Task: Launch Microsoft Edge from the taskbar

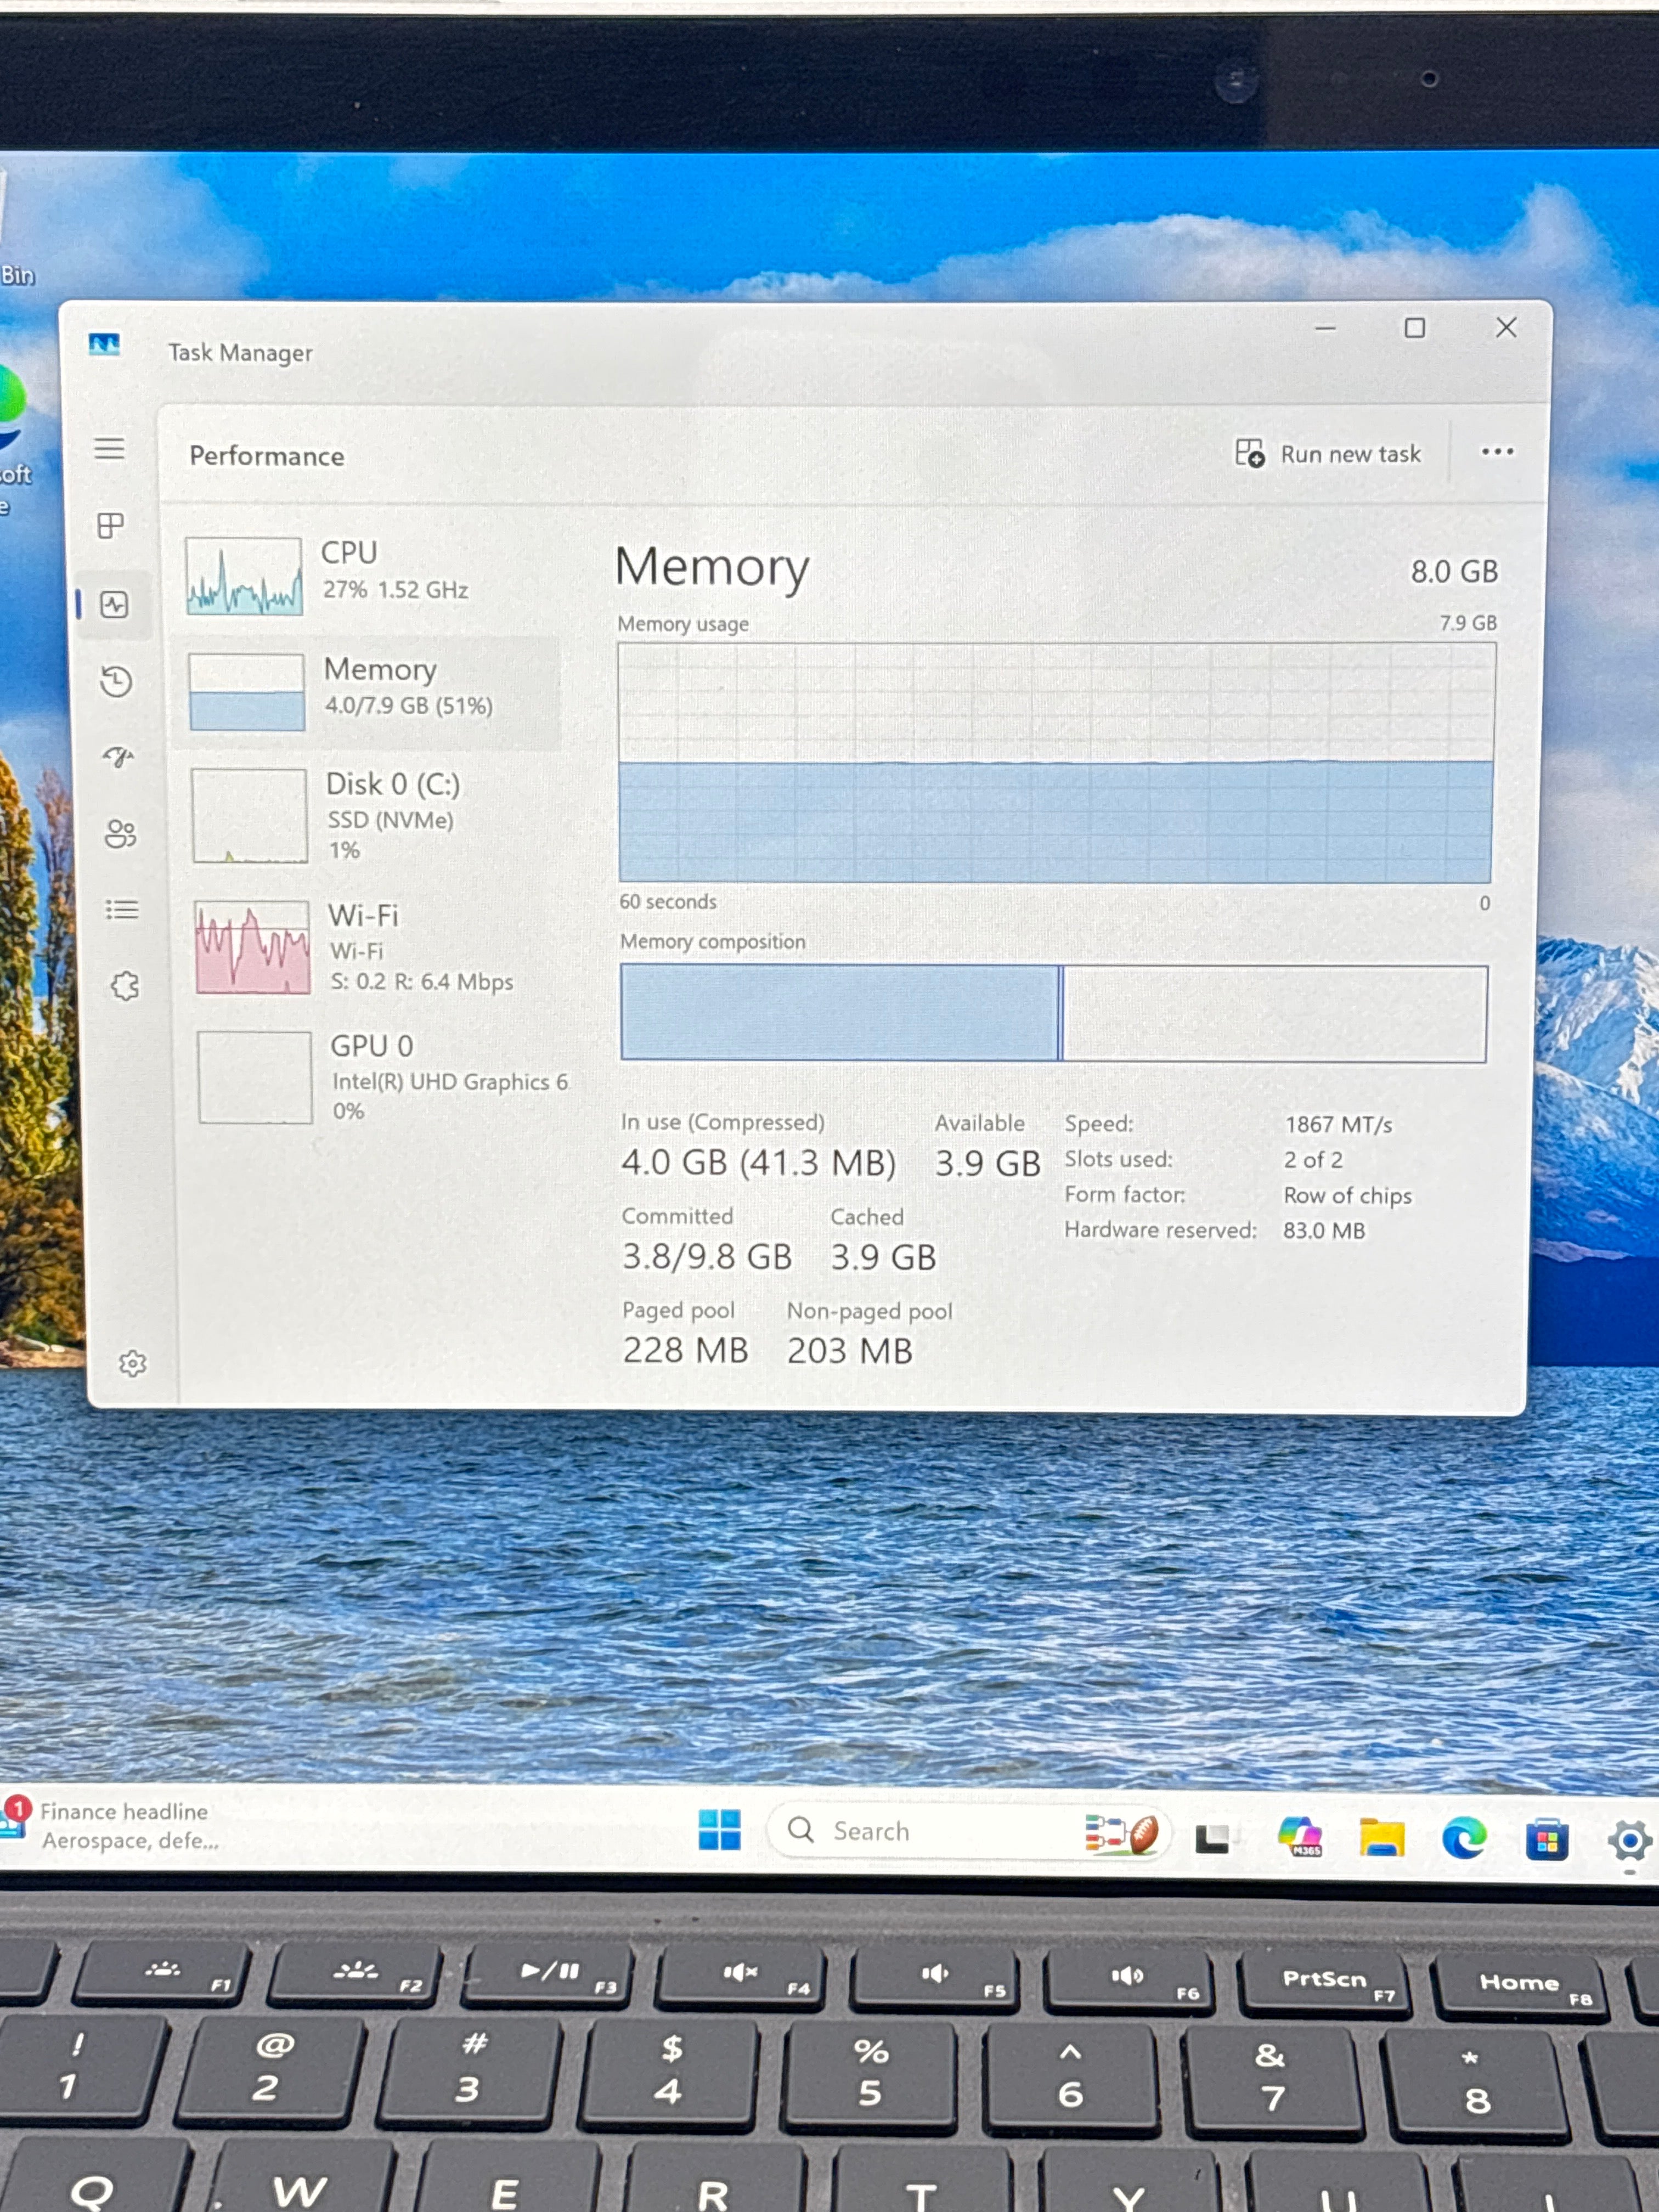Action: pos(1464,1838)
